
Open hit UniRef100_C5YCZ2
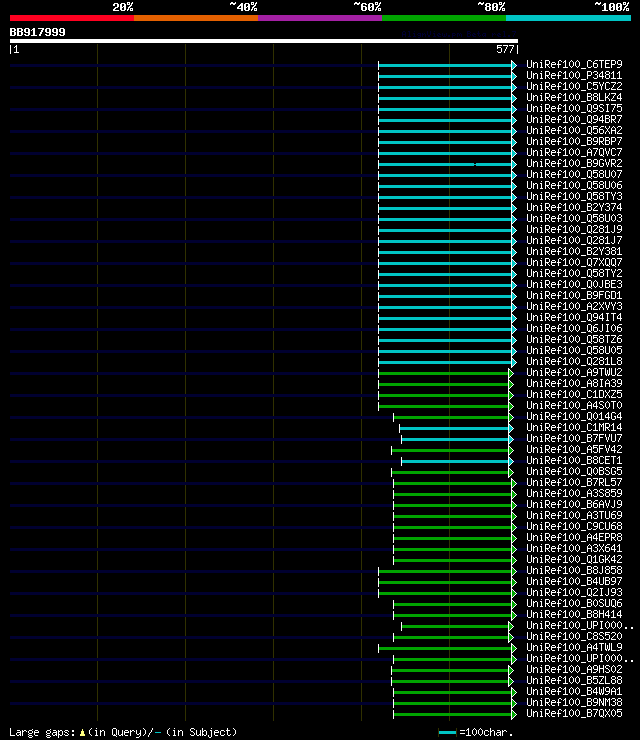574,86
